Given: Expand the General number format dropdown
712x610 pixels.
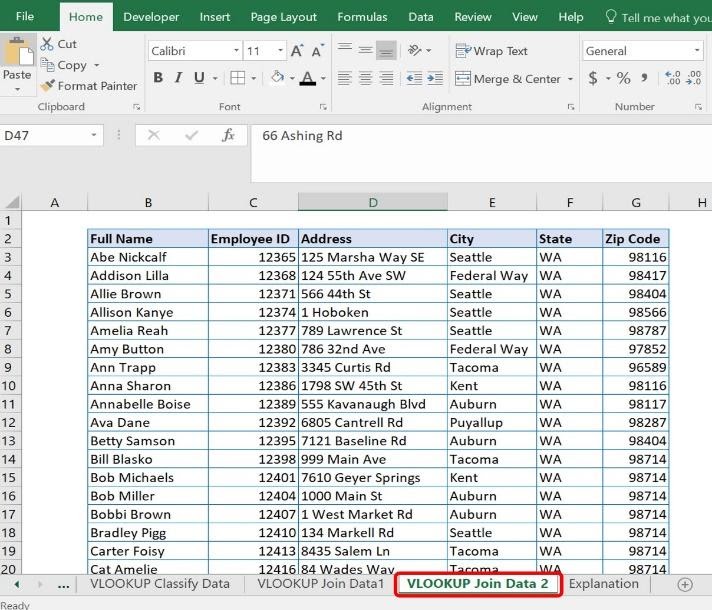Looking at the screenshot, I should point(697,51).
